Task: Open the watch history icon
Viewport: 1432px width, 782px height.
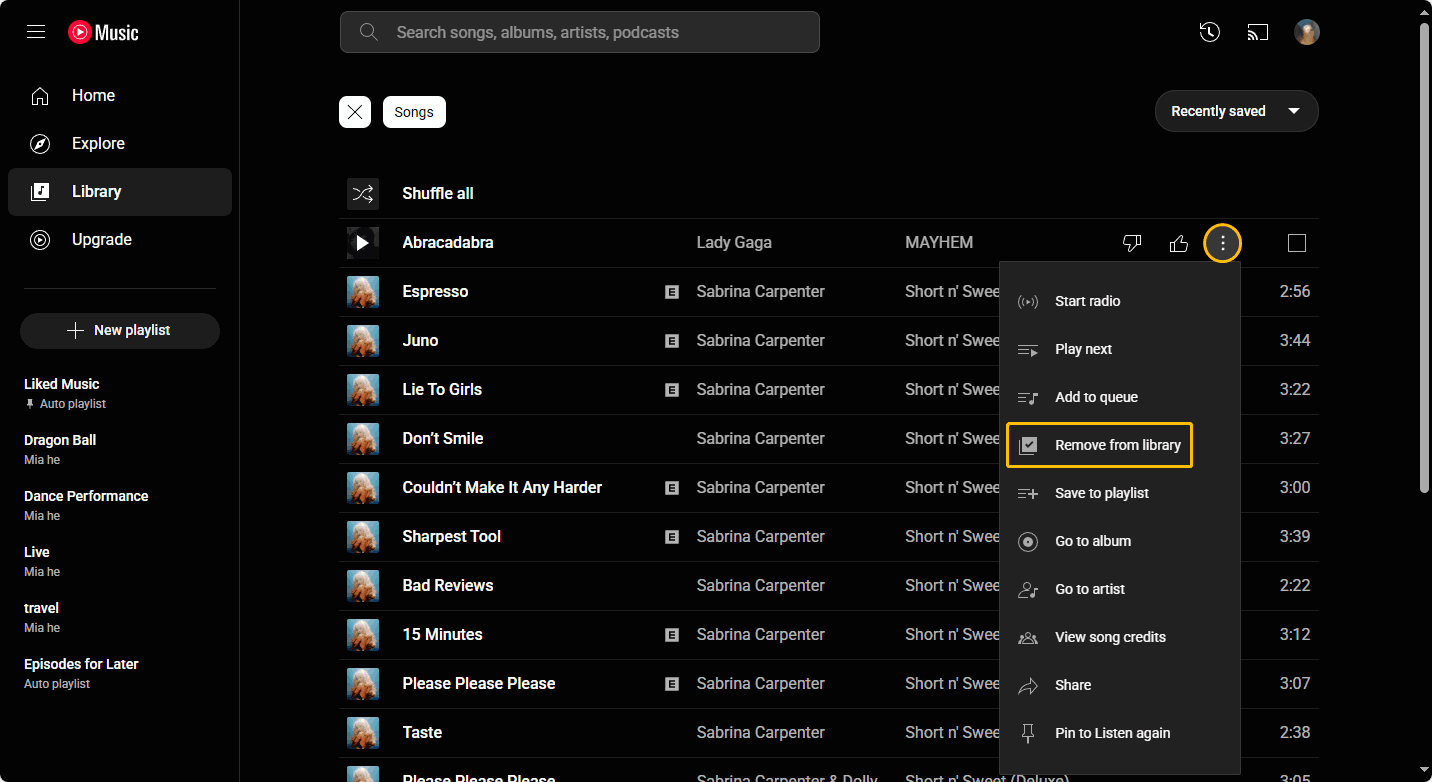Action: point(1210,32)
